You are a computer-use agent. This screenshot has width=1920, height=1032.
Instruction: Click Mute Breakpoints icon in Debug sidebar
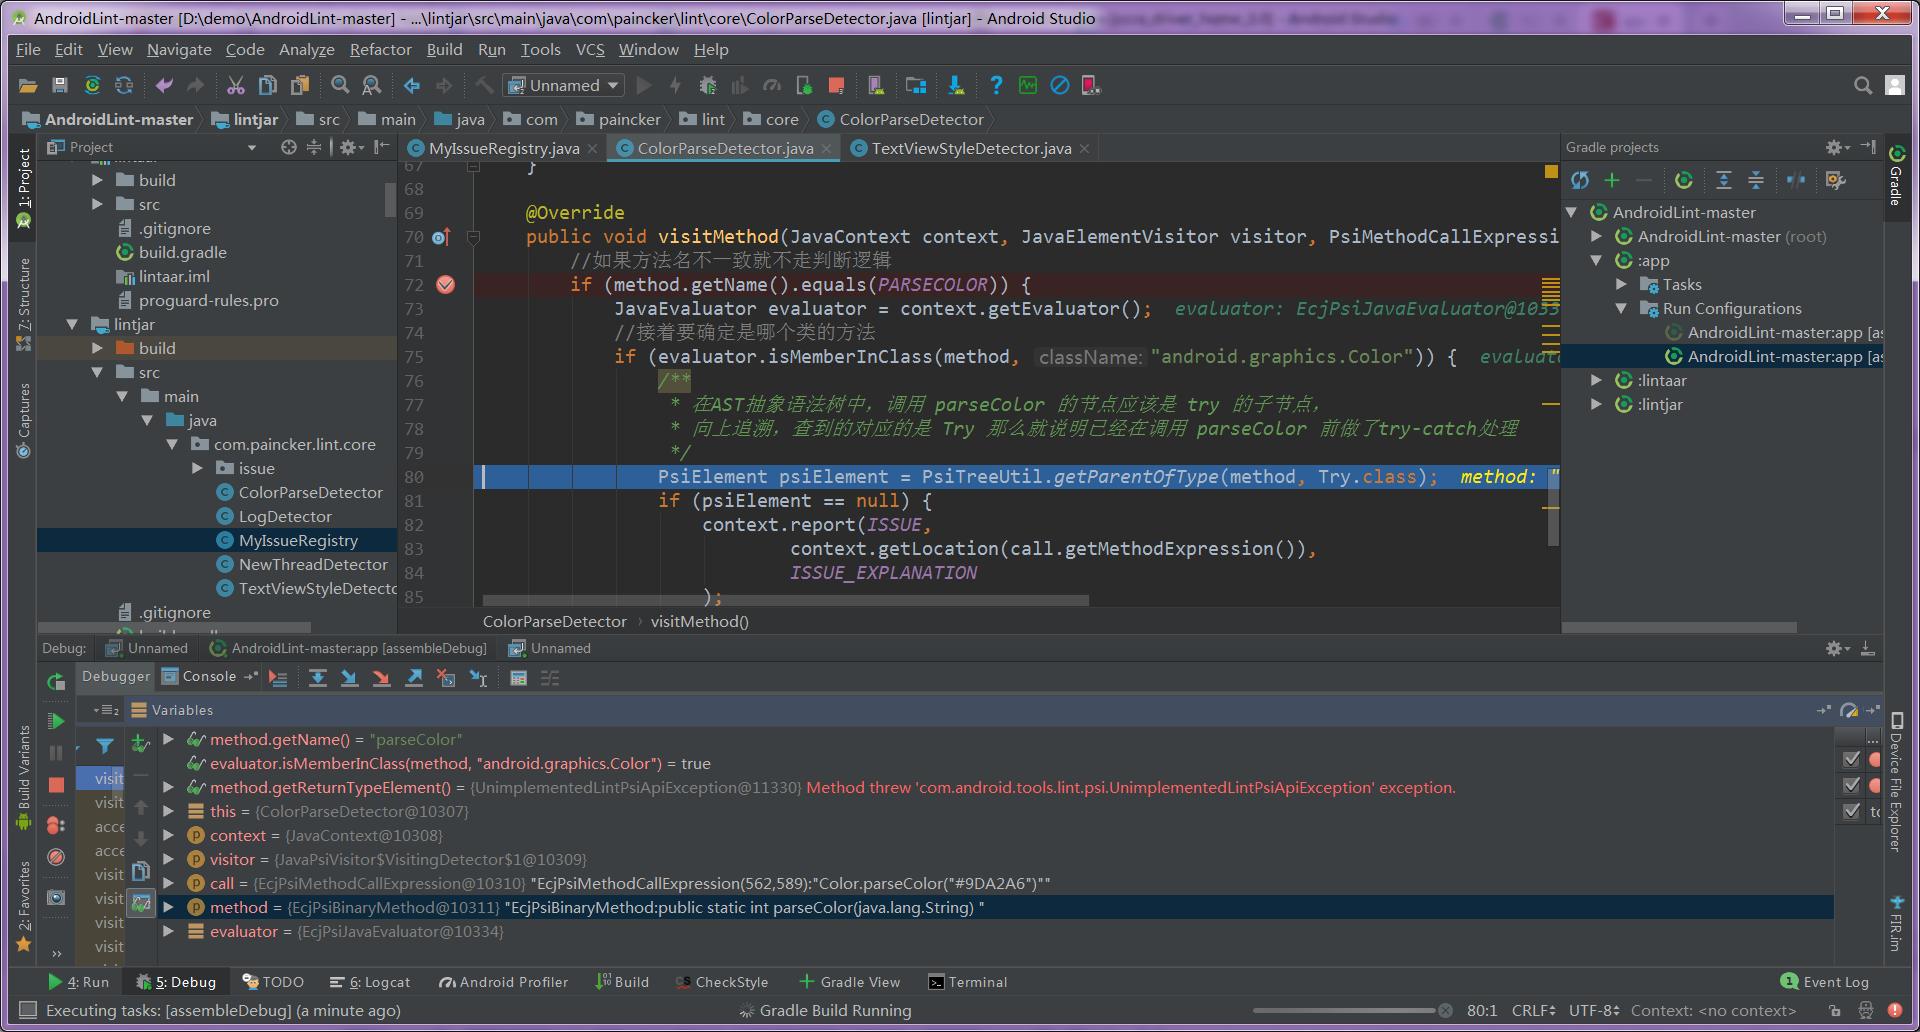click(x=56, y=857)
